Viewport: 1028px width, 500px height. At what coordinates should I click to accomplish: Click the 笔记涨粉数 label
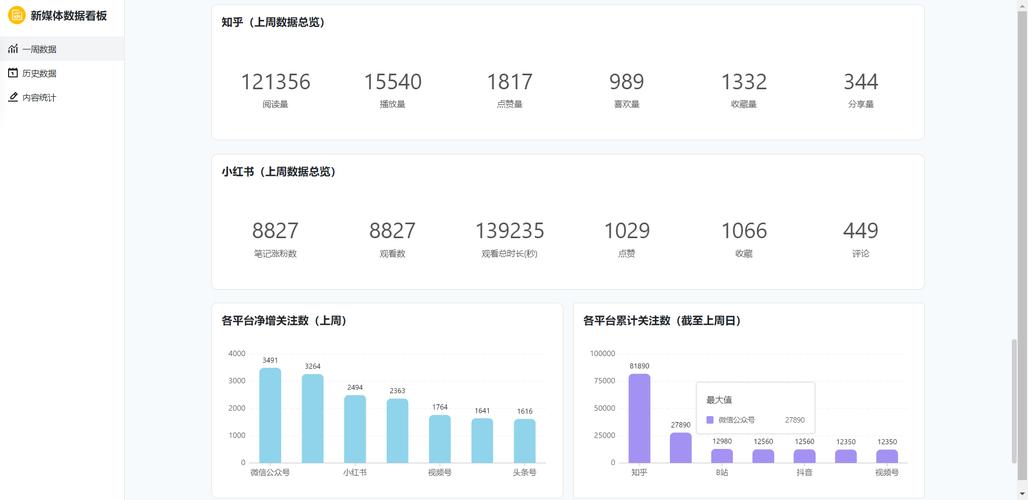[x=275, y=254]
